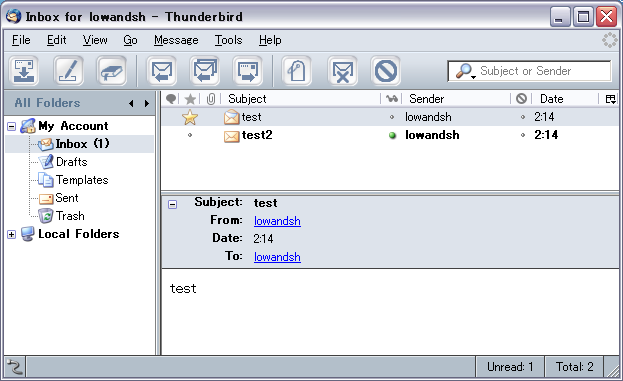Select the "test" message row

(390, 117)
